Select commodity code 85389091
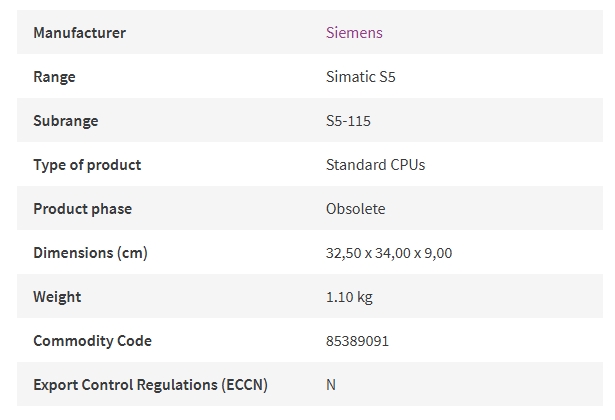Image resolution: width=615 pixels, height=420 pixels. click(x=357, y=341)
